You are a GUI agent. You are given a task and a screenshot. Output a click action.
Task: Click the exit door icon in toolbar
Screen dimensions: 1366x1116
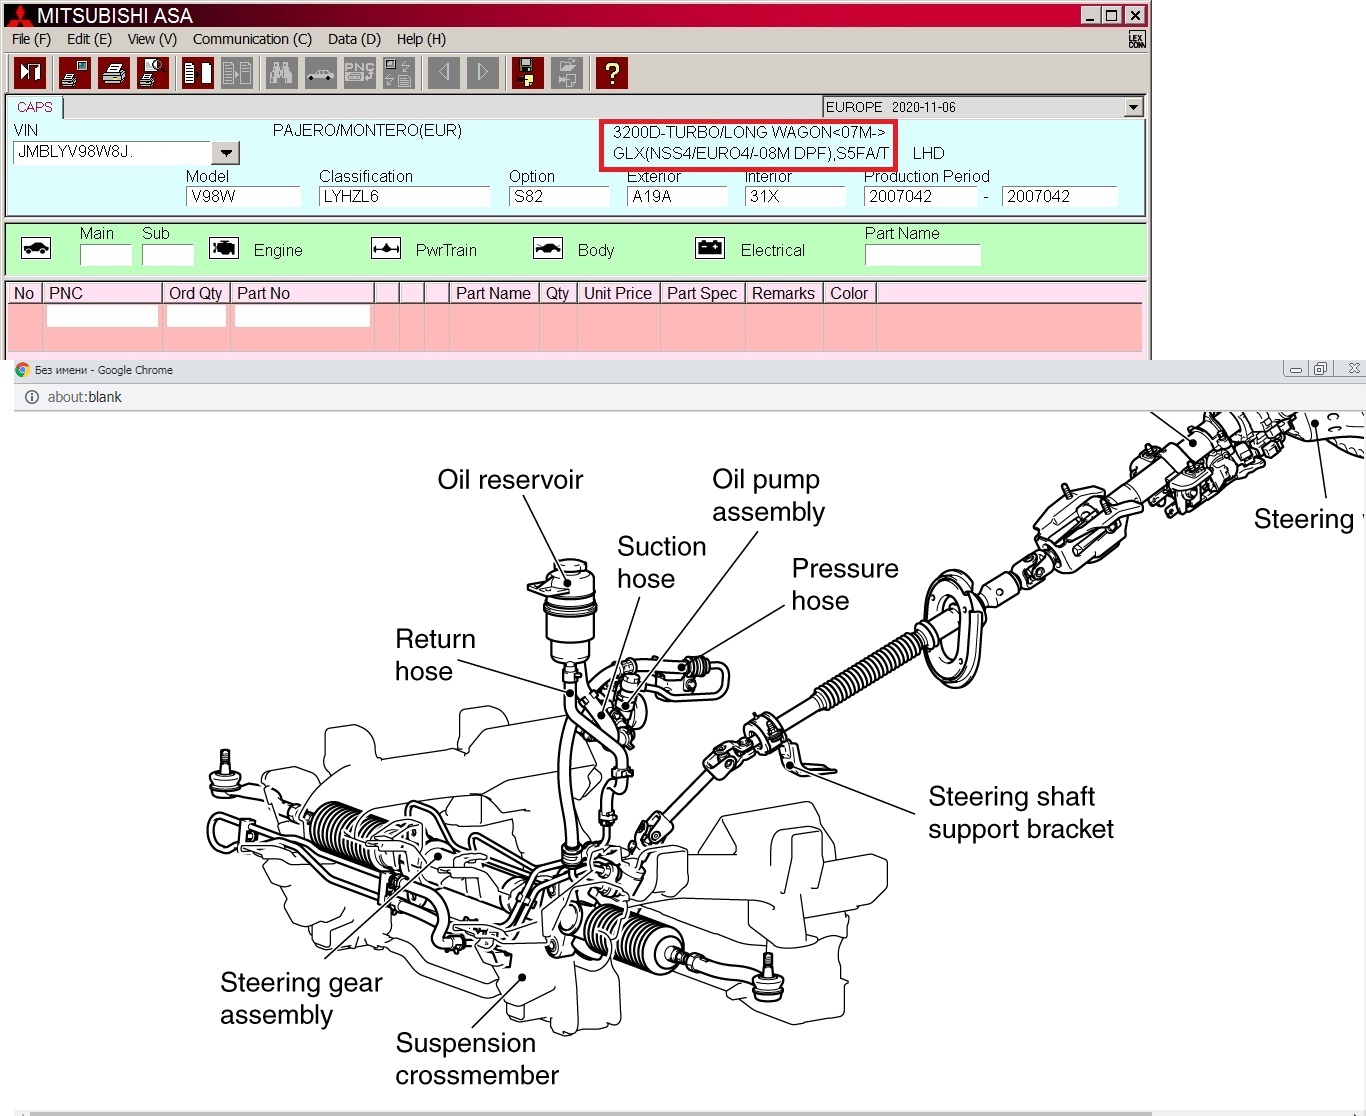pyautogui.click(x=30, y=73)
